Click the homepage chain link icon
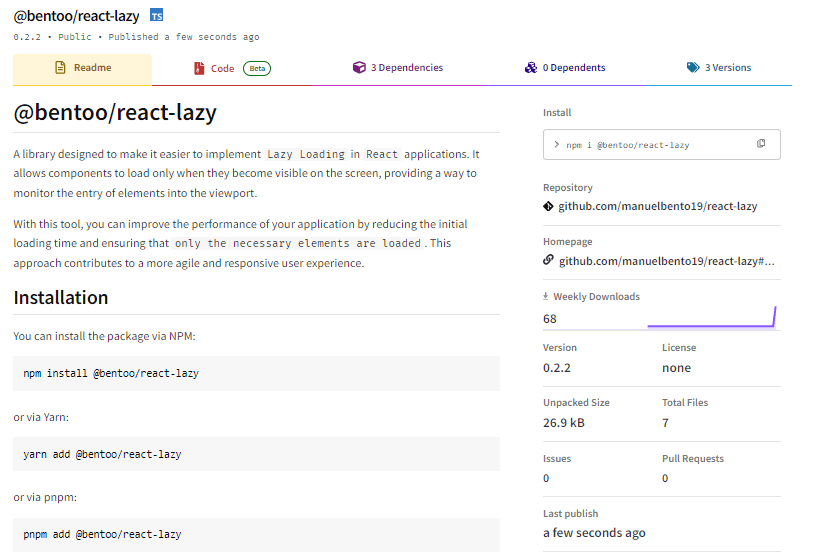 click(x=548, y=260)
